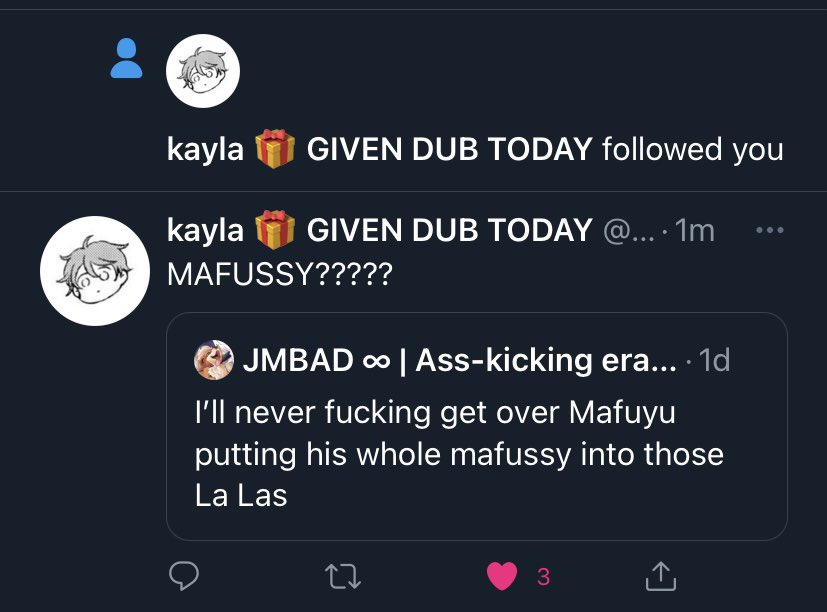Viewport: 827px width, 612px height.
Task: Click the 1m tweet timestamp
Action: point(695,231)
